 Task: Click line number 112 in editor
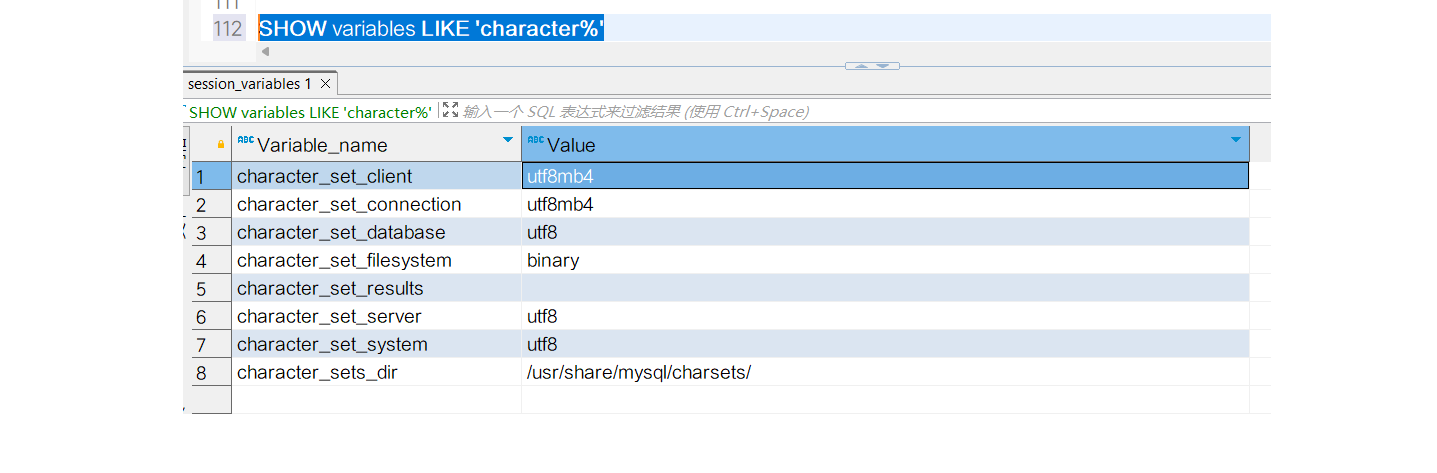228,28
